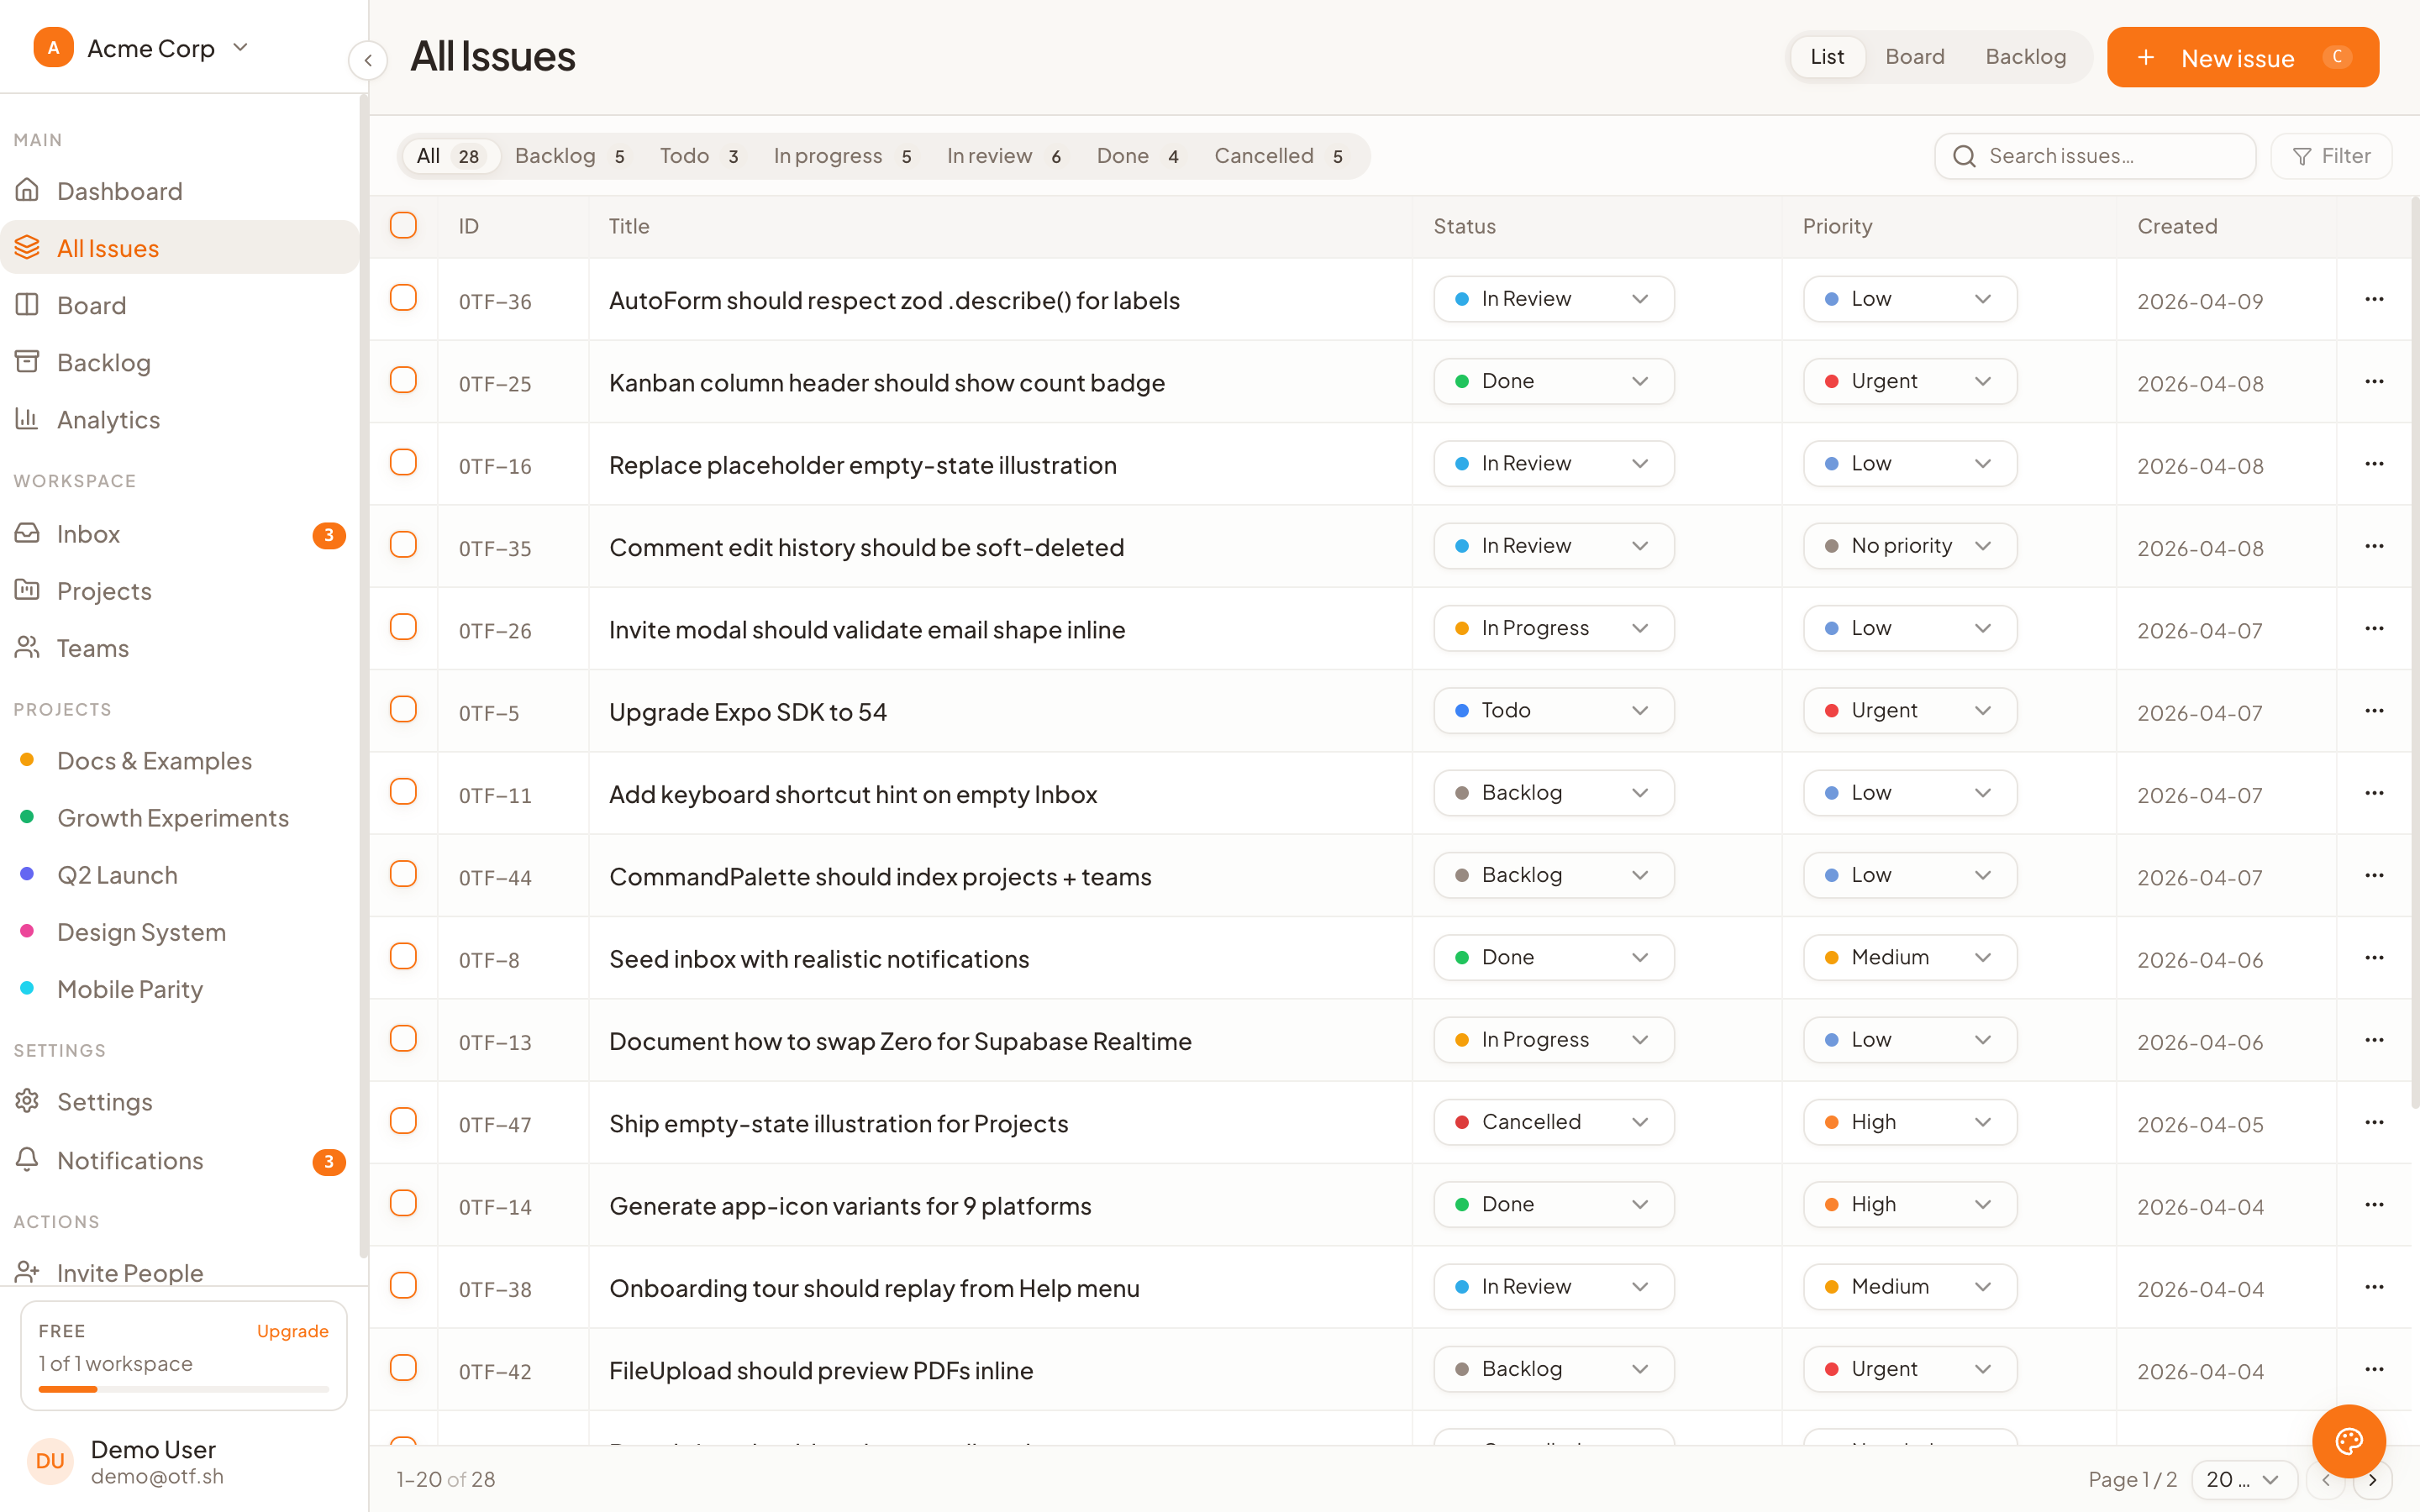Open the Filter button
This screenshot has width=2420, height=1512.
point(2331,156)
